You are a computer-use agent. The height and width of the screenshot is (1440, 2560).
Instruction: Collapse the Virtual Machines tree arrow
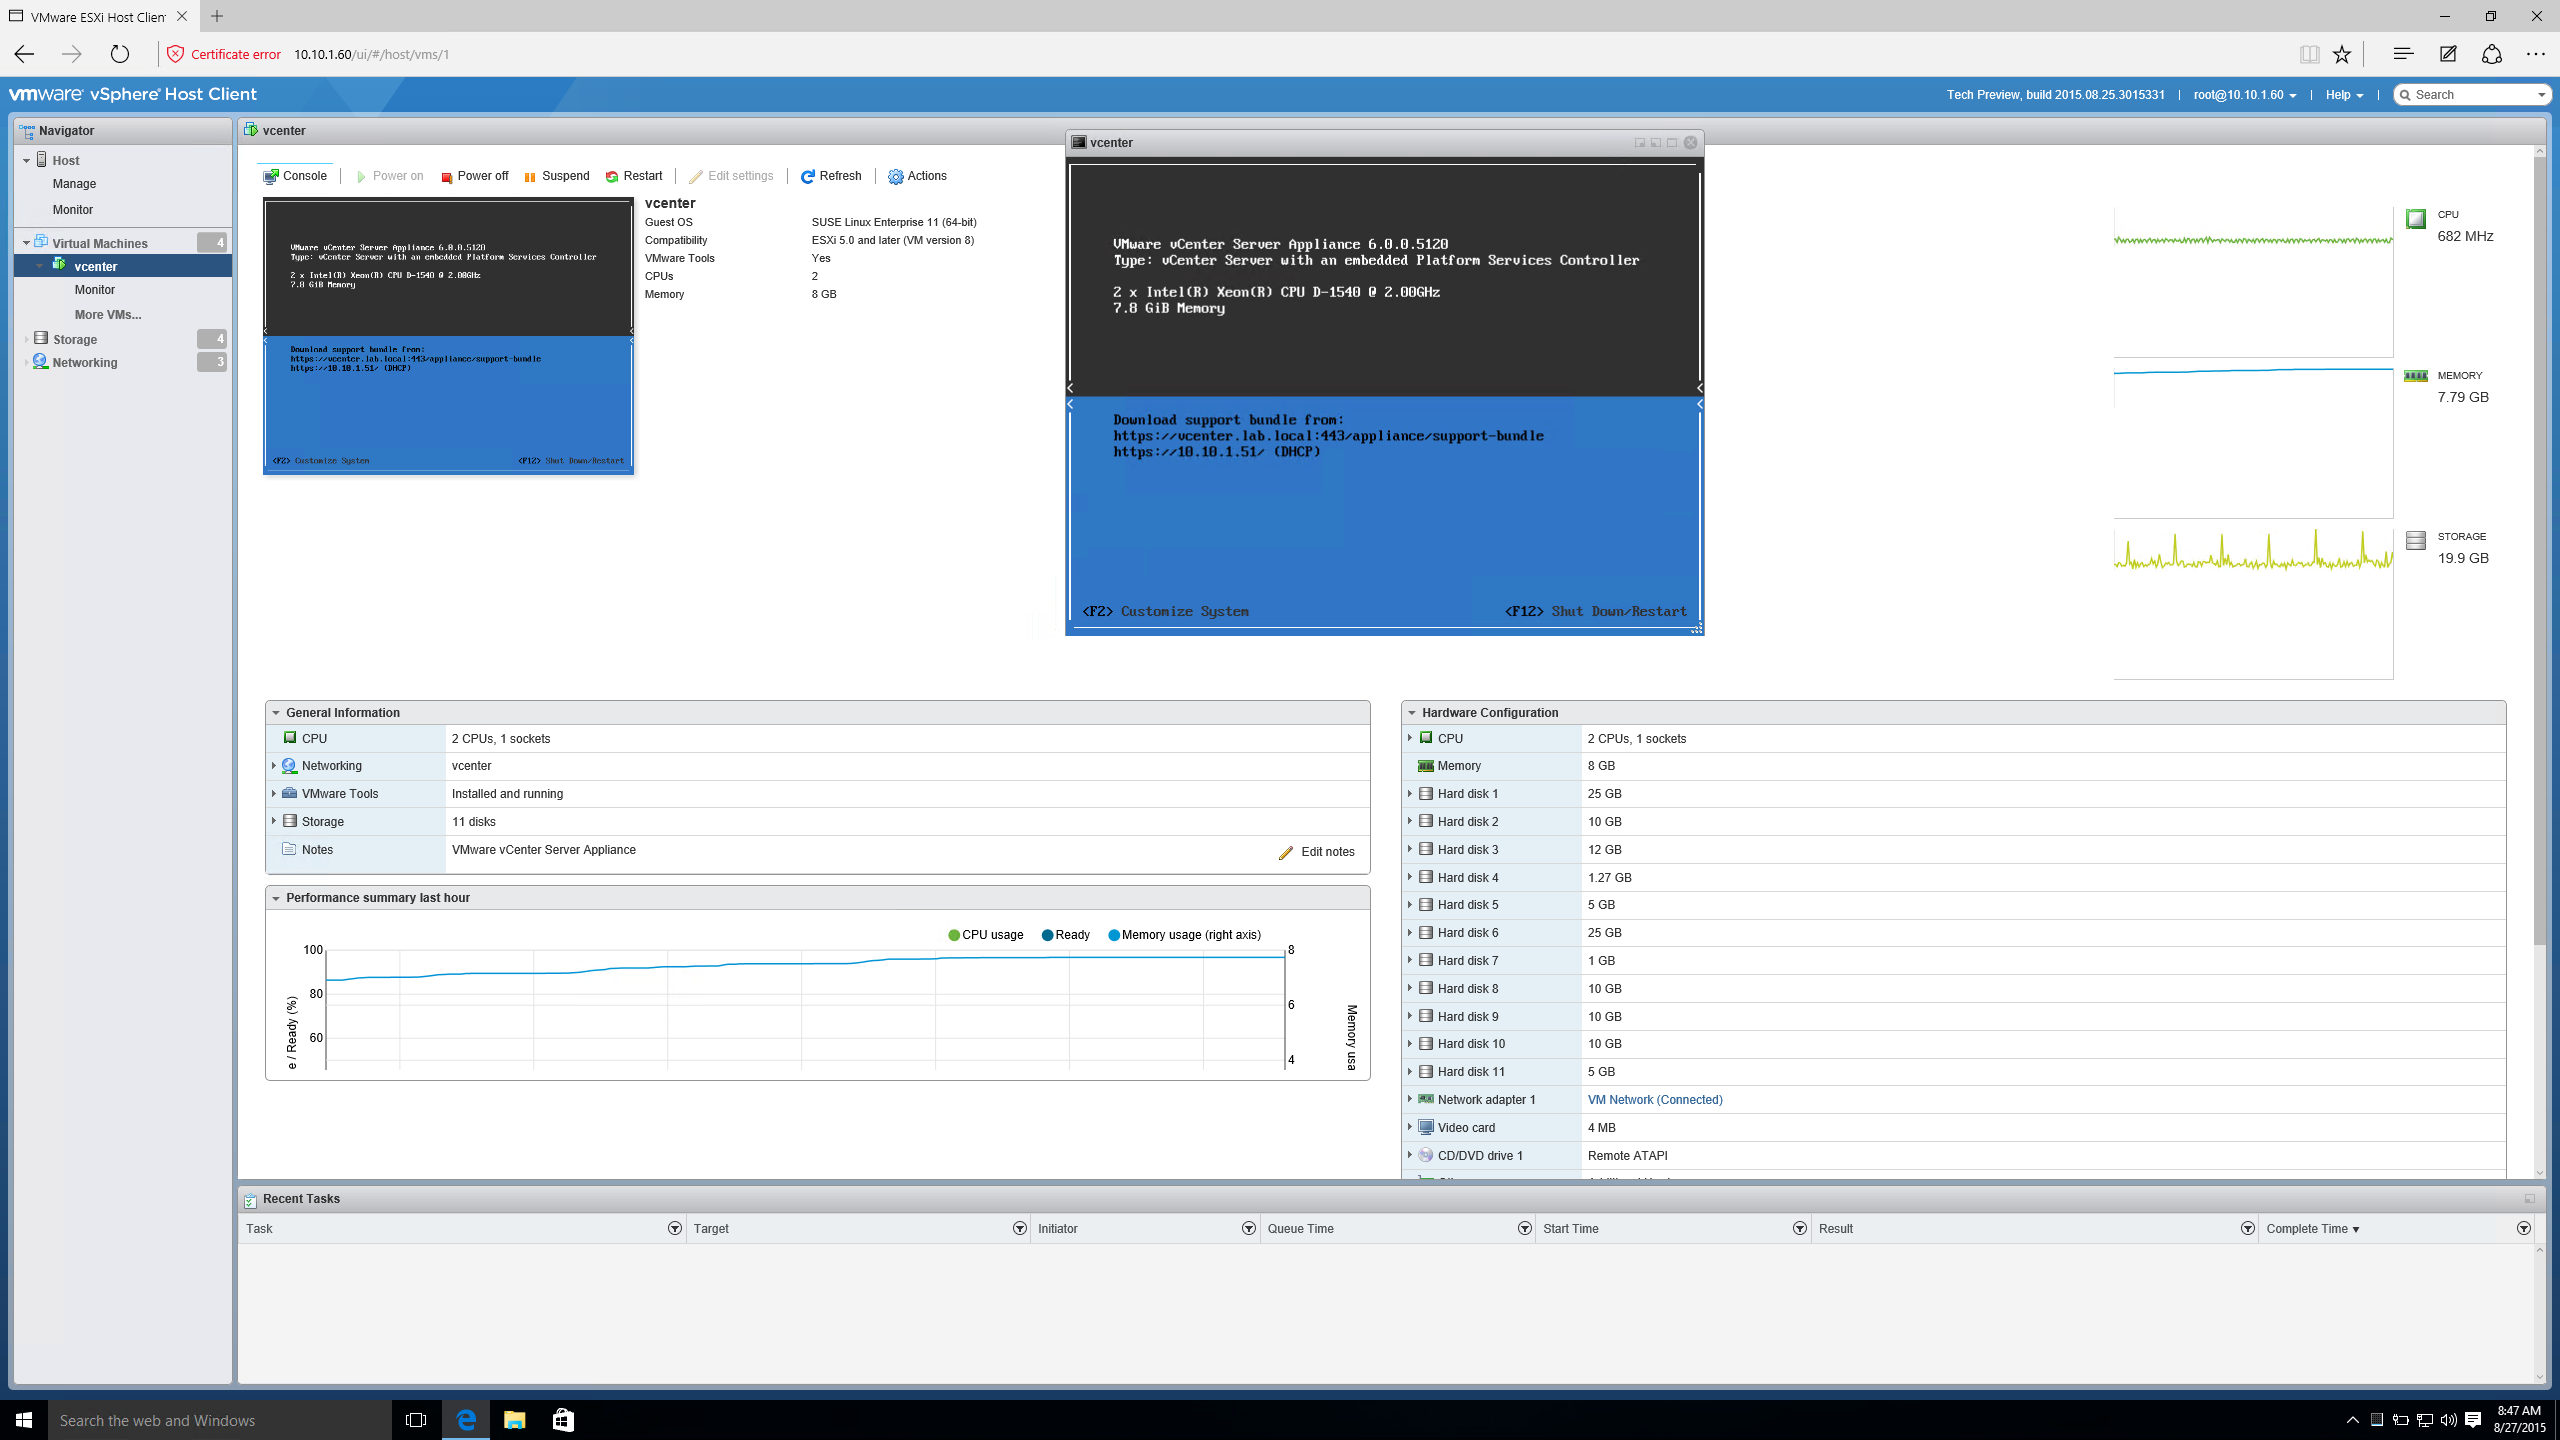pos(26,243)
